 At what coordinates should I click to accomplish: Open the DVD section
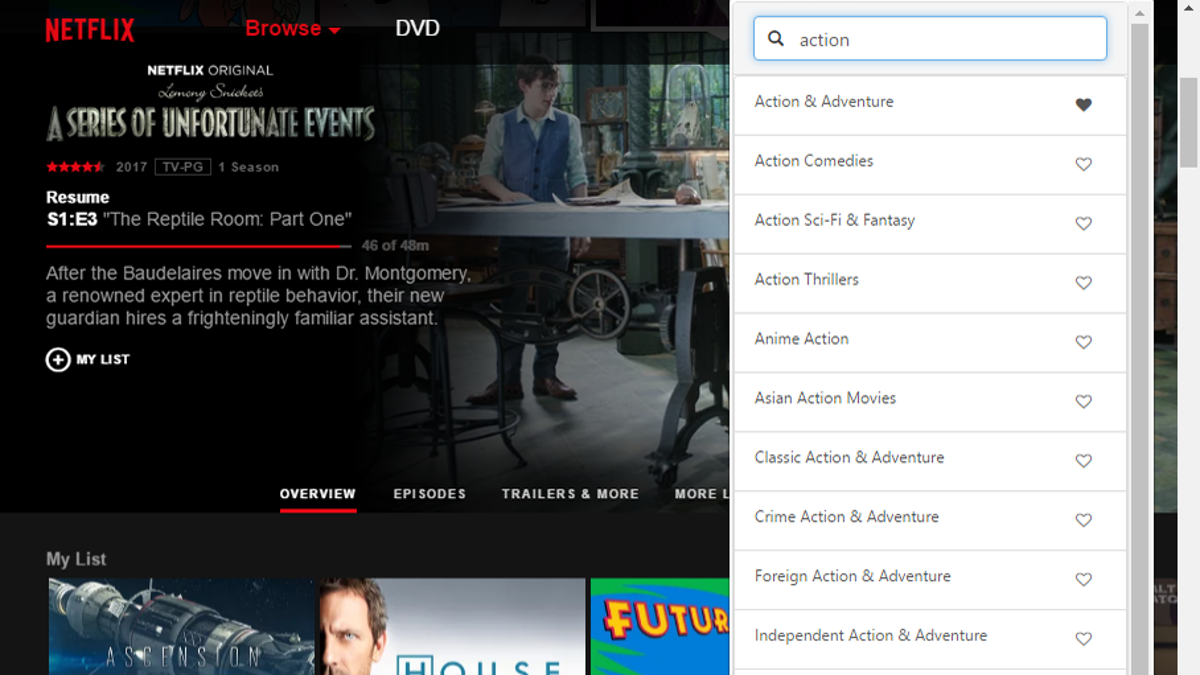click(417, 28)
